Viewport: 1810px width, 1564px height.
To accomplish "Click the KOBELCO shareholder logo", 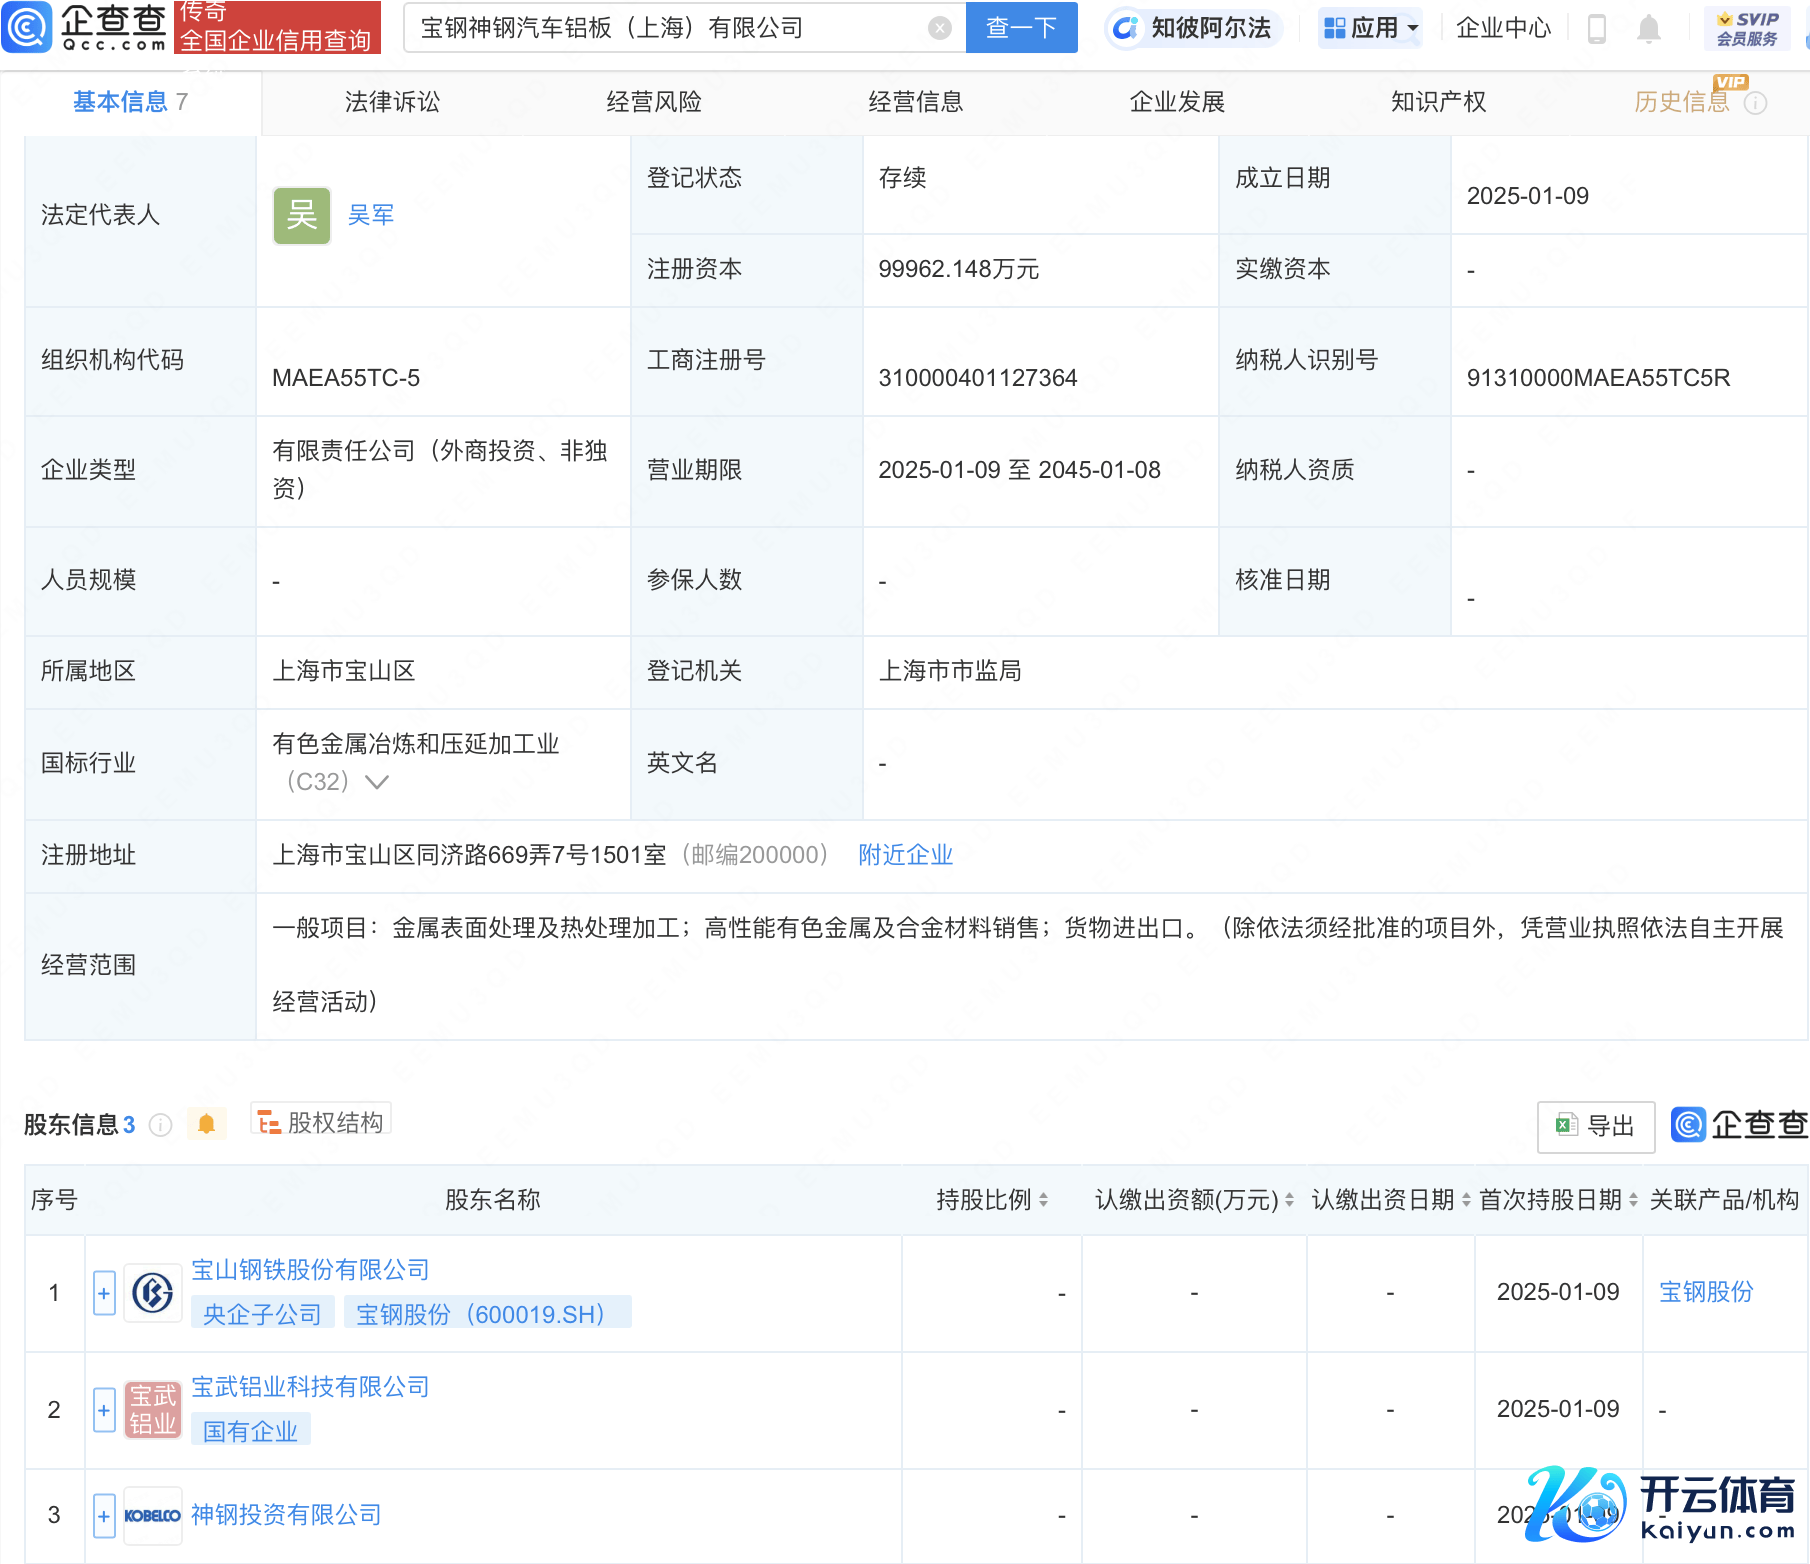I will (x=152, y=1515).
